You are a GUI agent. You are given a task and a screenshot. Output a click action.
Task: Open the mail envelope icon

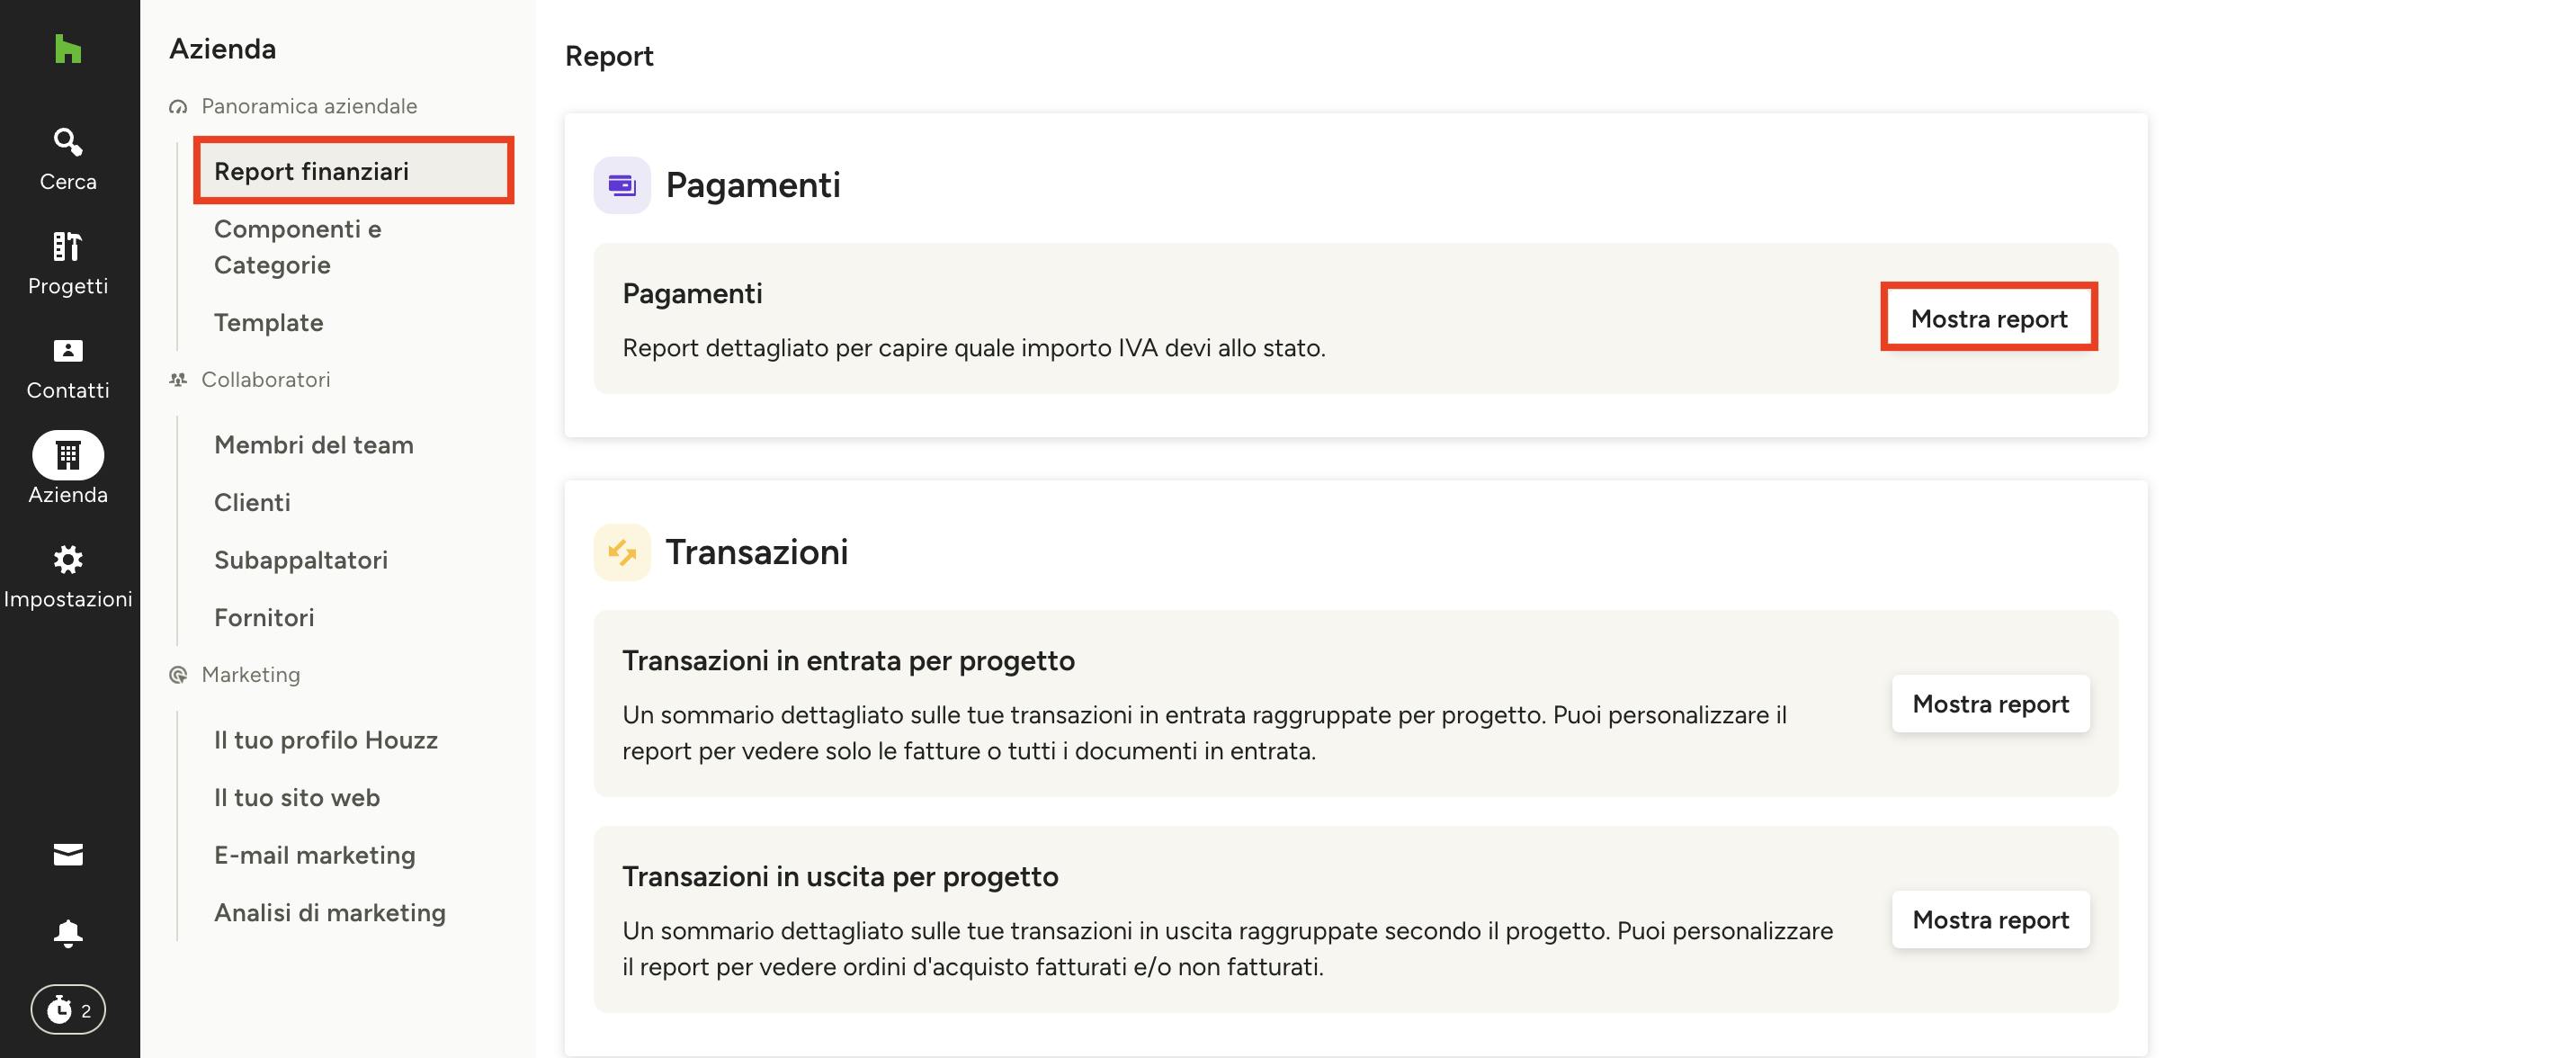point(68,854)
